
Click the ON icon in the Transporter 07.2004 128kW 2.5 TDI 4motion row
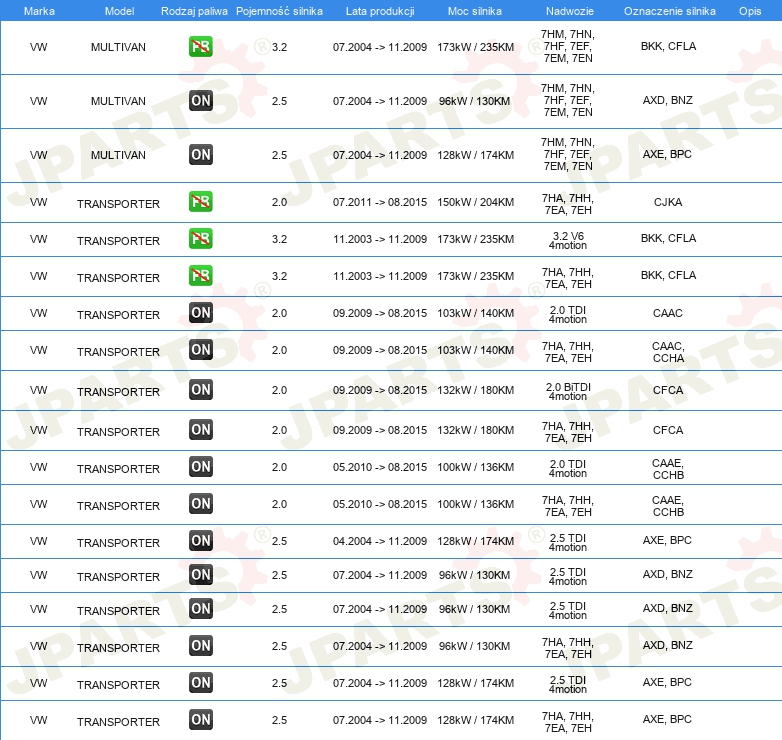(200, 683)
